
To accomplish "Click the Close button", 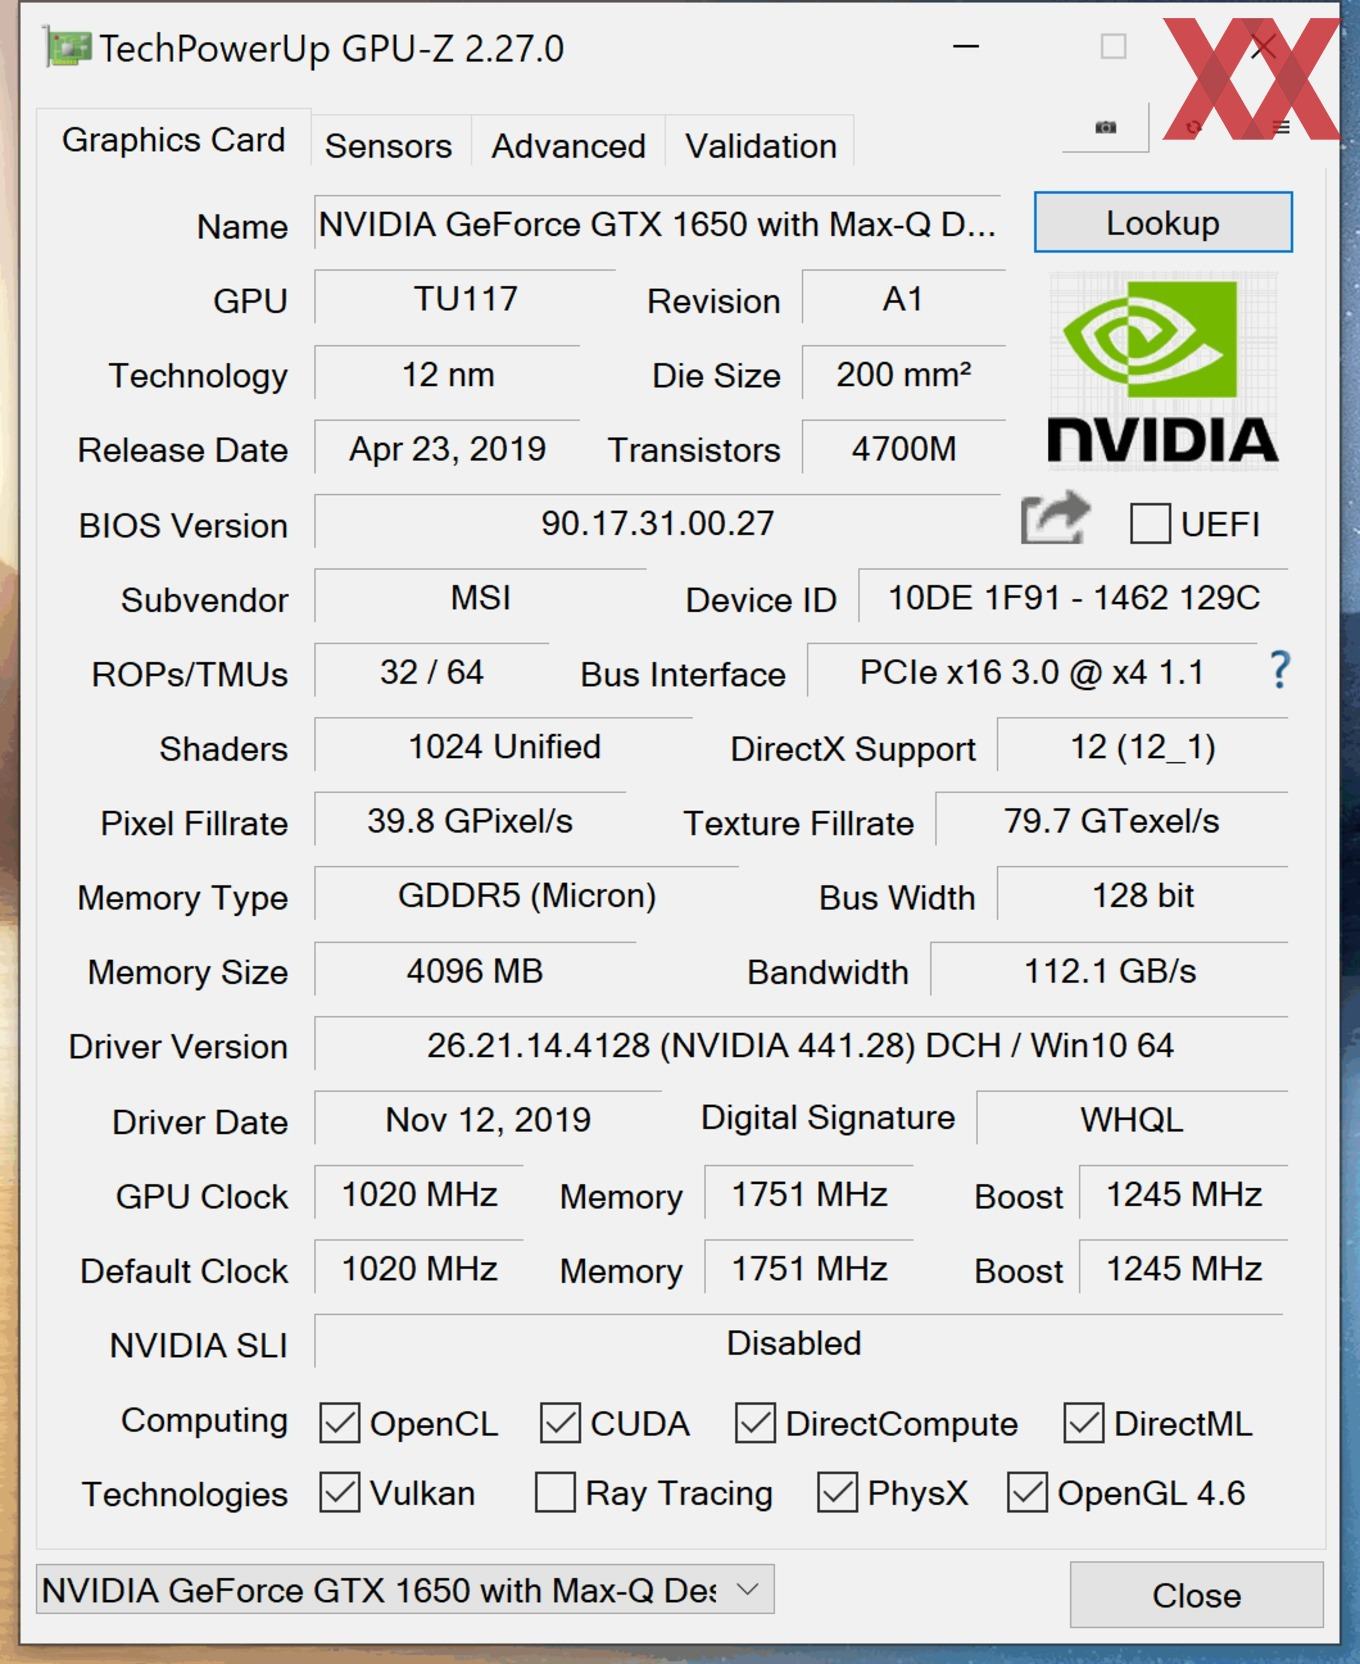I will 1196,1594.
